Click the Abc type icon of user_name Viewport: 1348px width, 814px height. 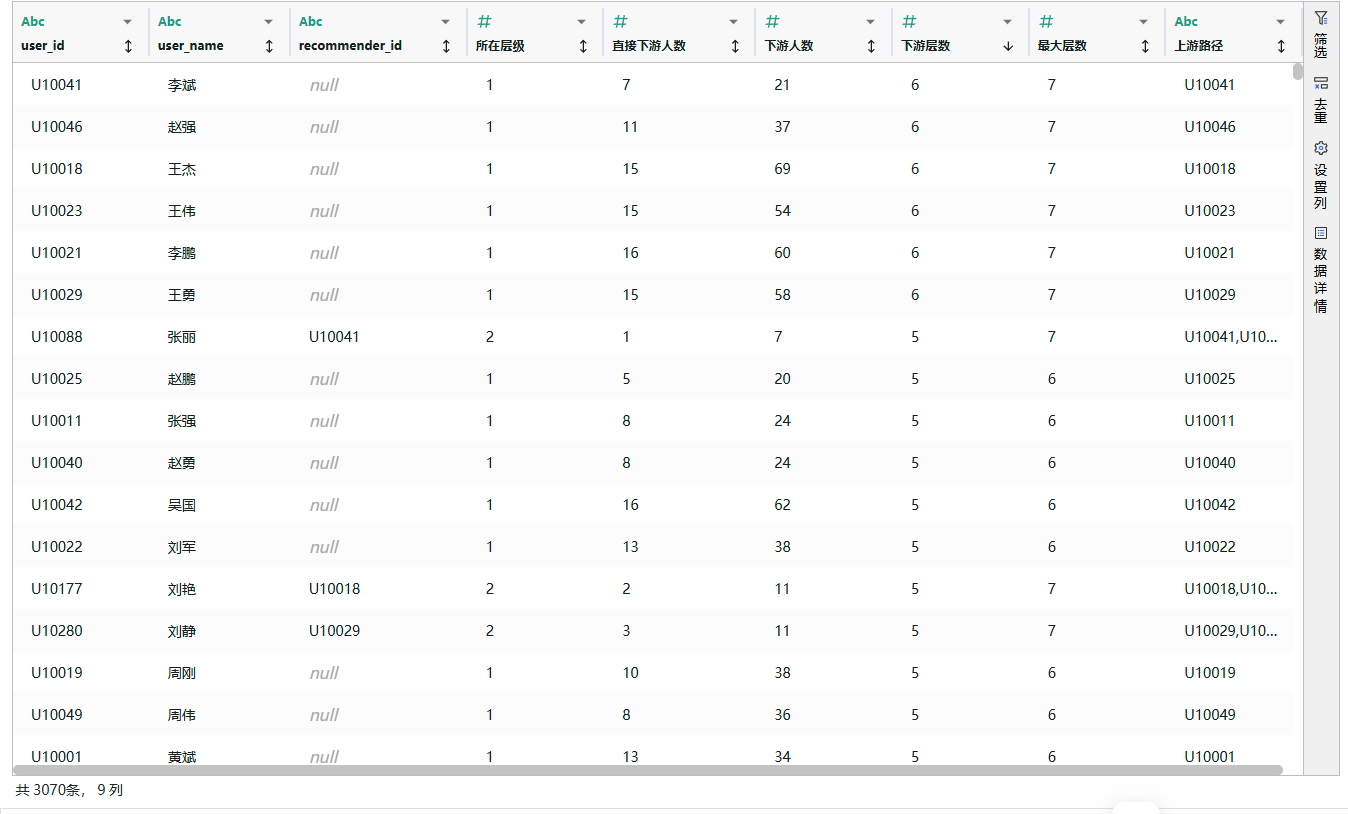point(170,21)
